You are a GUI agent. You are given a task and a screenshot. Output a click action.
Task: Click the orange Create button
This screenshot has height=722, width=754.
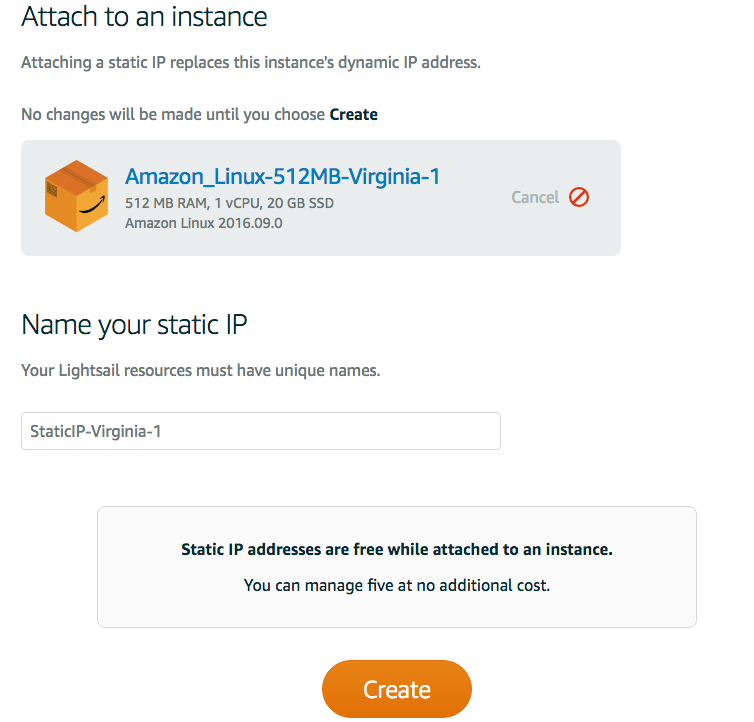point(397,689)
